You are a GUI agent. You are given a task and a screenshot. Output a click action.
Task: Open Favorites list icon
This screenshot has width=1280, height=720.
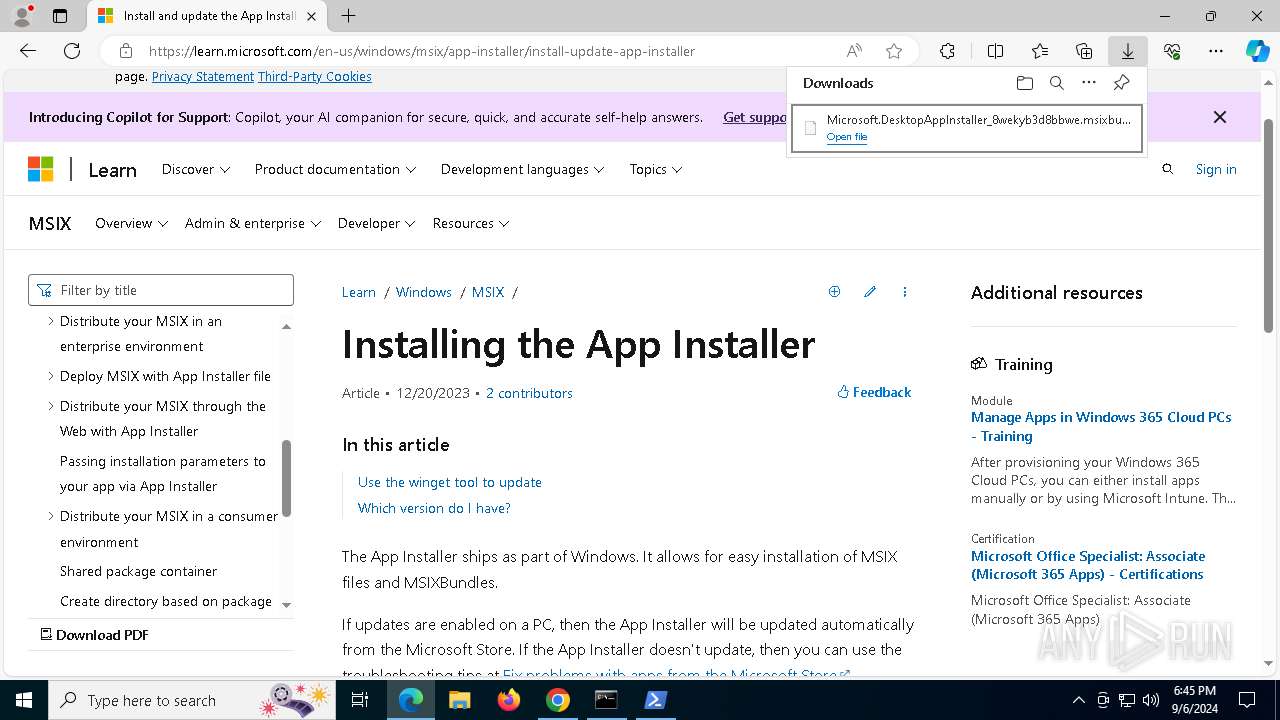(x=1040, y=51)
